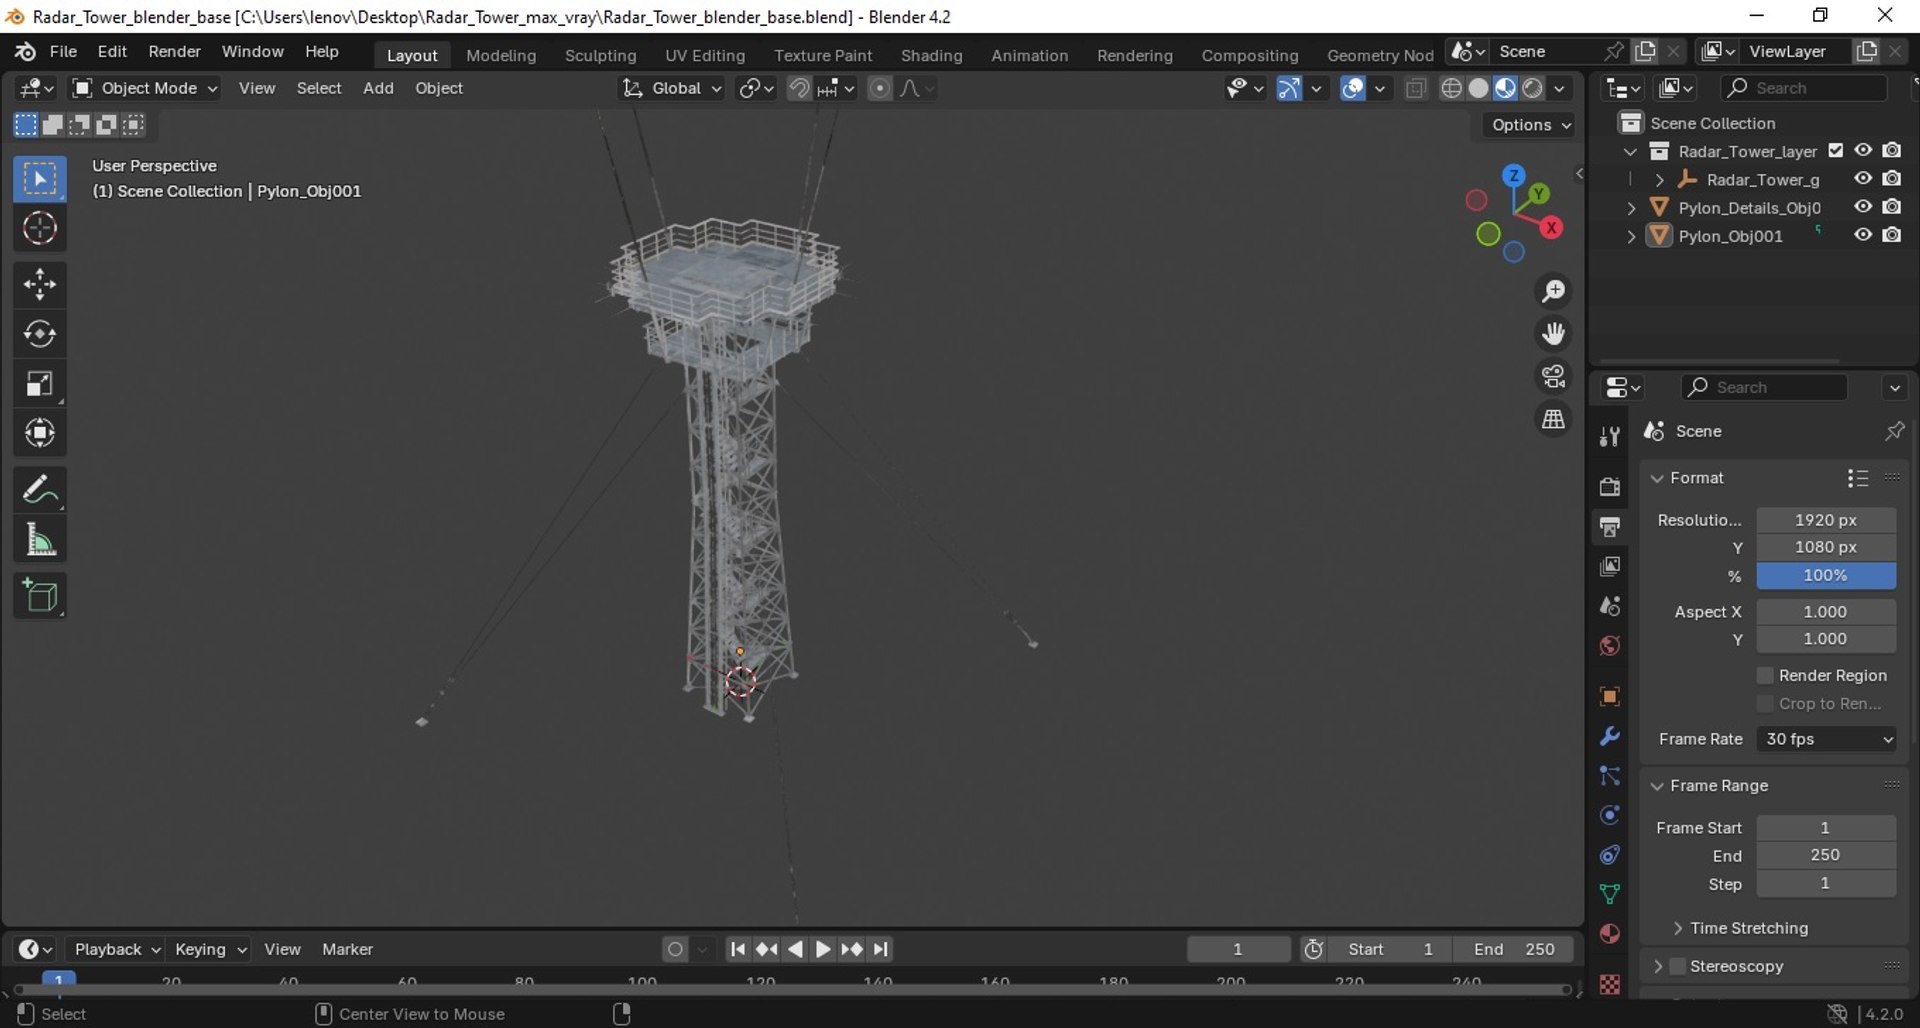Open the Material properties tab
The height and width of the screenshot is (1028, 1920).
click(x=1610, y=934)
